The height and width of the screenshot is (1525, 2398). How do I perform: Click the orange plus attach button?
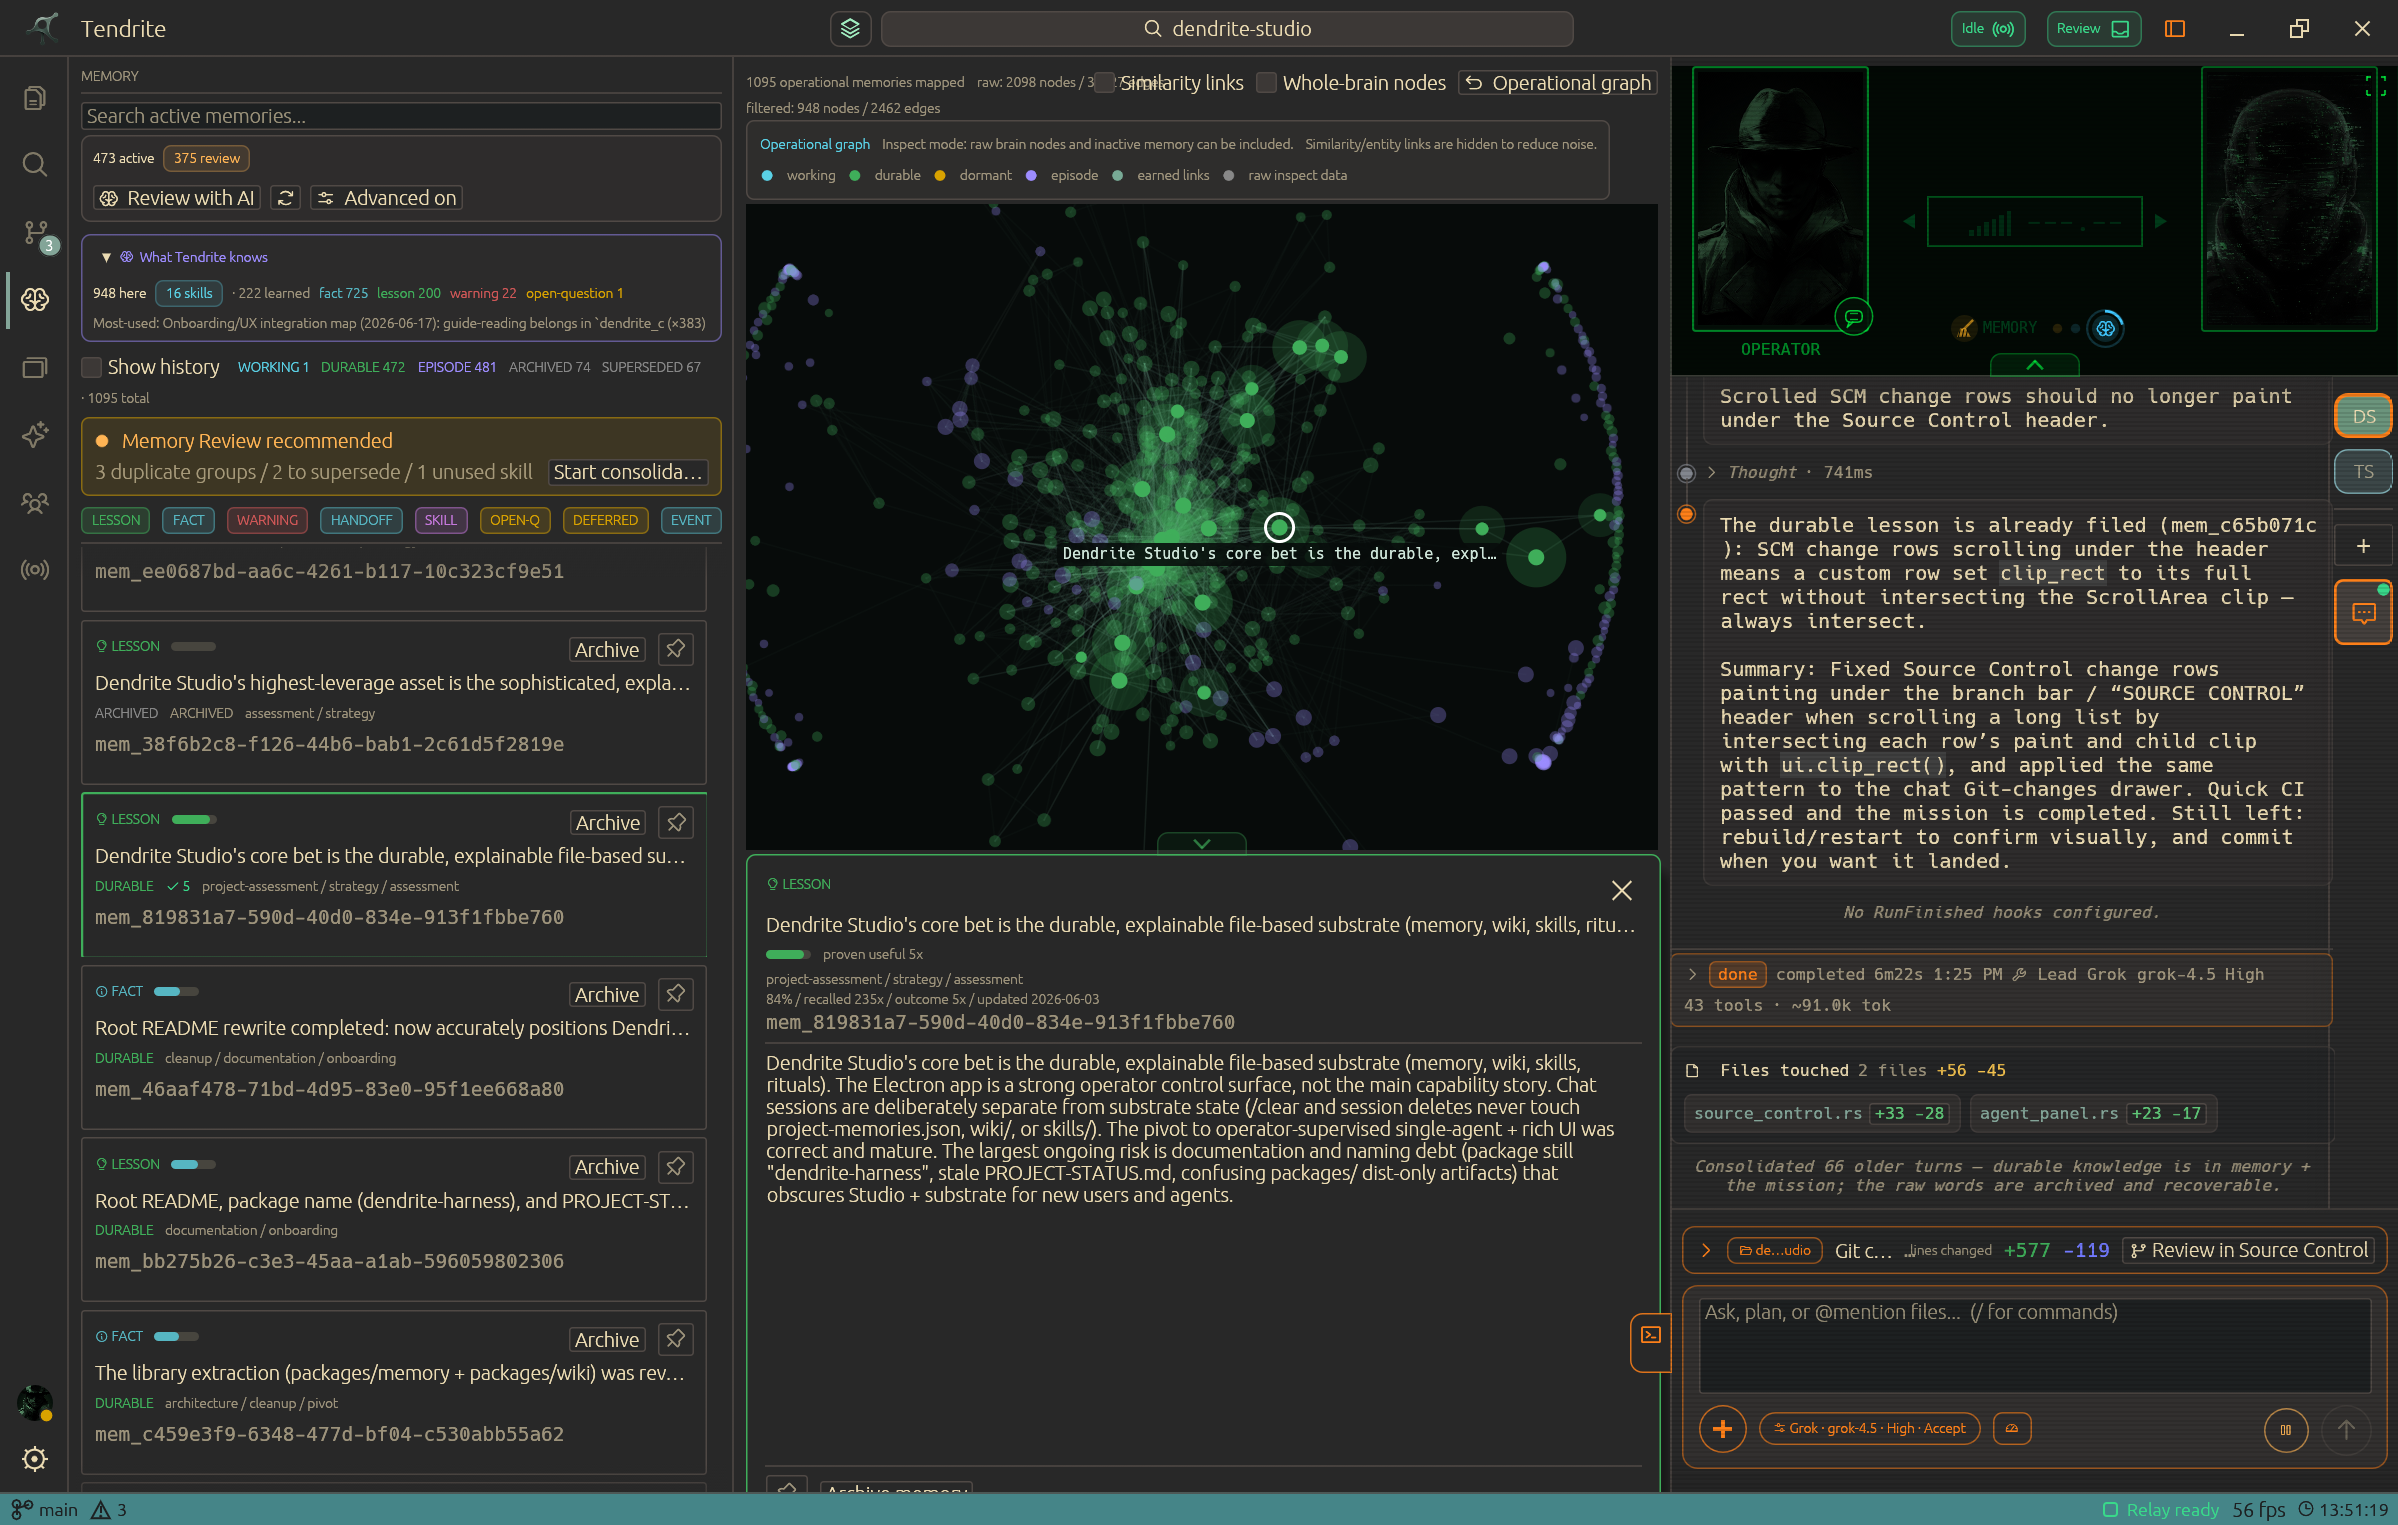click(x=1722, y=1429)
